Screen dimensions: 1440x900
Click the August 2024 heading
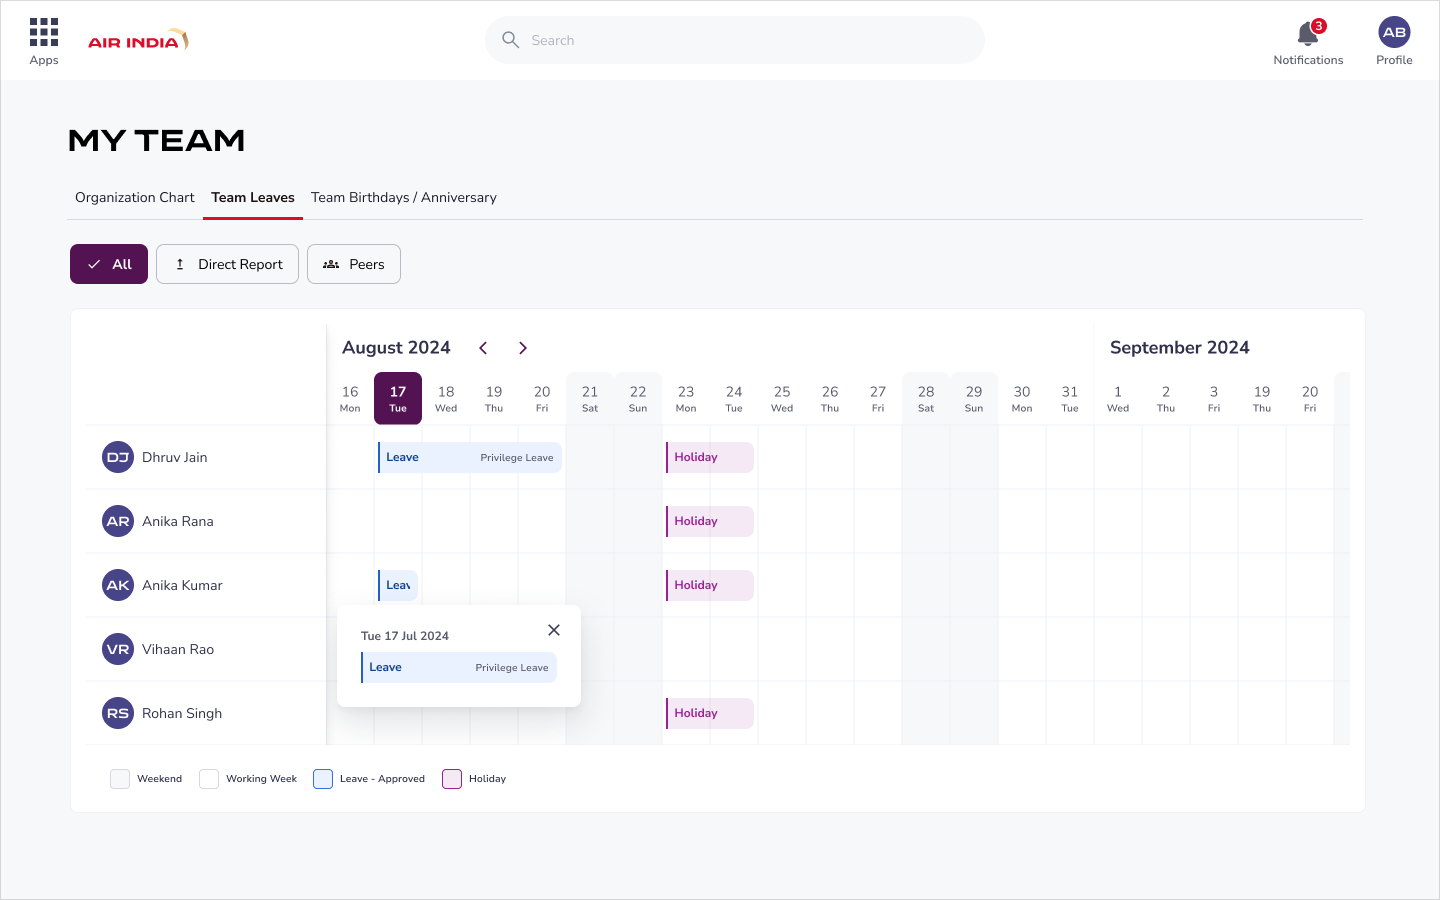396,348
